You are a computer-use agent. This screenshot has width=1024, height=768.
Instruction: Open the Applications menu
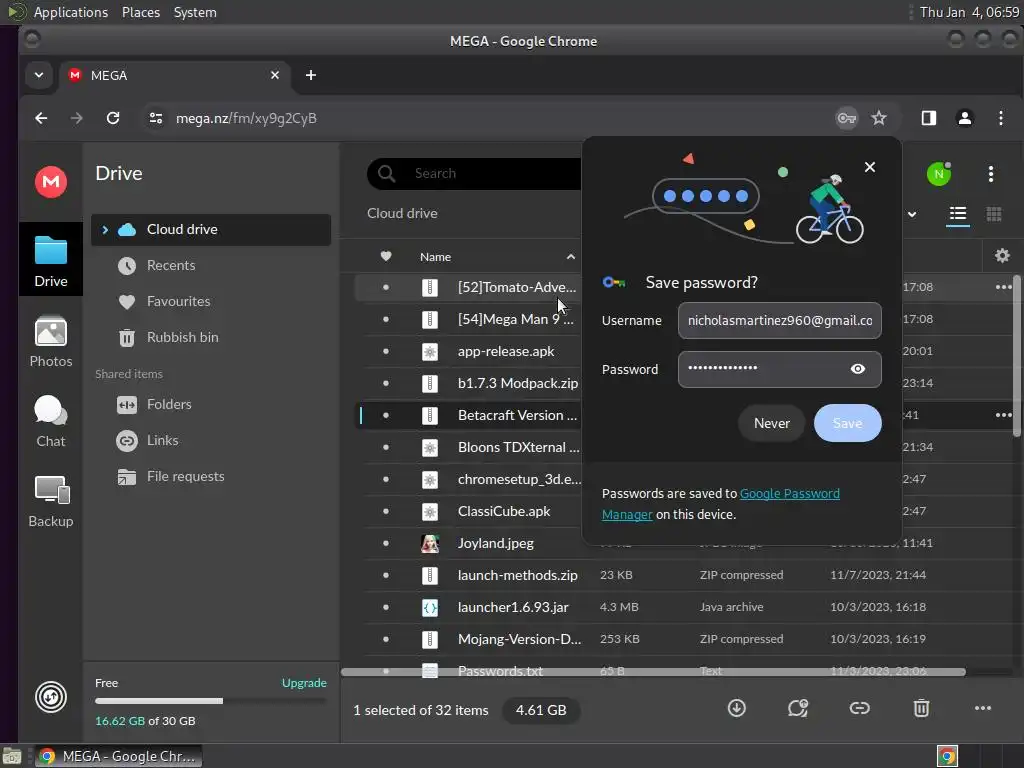tap(71, 12)
